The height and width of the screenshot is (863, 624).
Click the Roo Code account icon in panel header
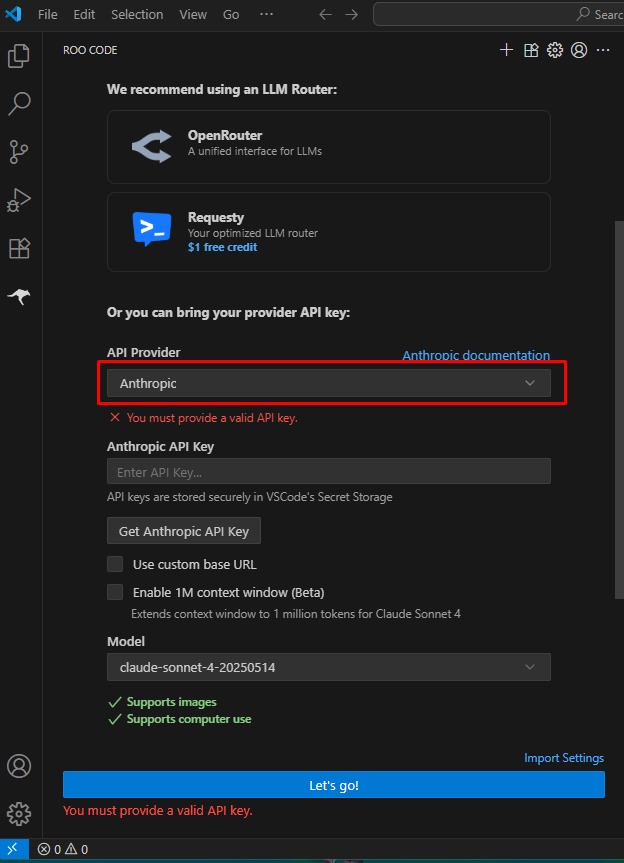point(579,50)
